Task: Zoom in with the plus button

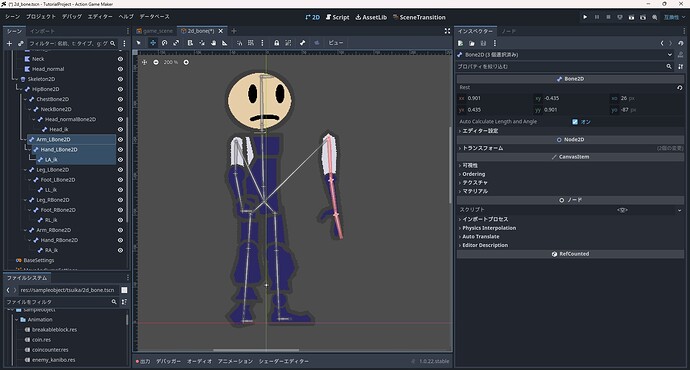Action: click(186, 62)
